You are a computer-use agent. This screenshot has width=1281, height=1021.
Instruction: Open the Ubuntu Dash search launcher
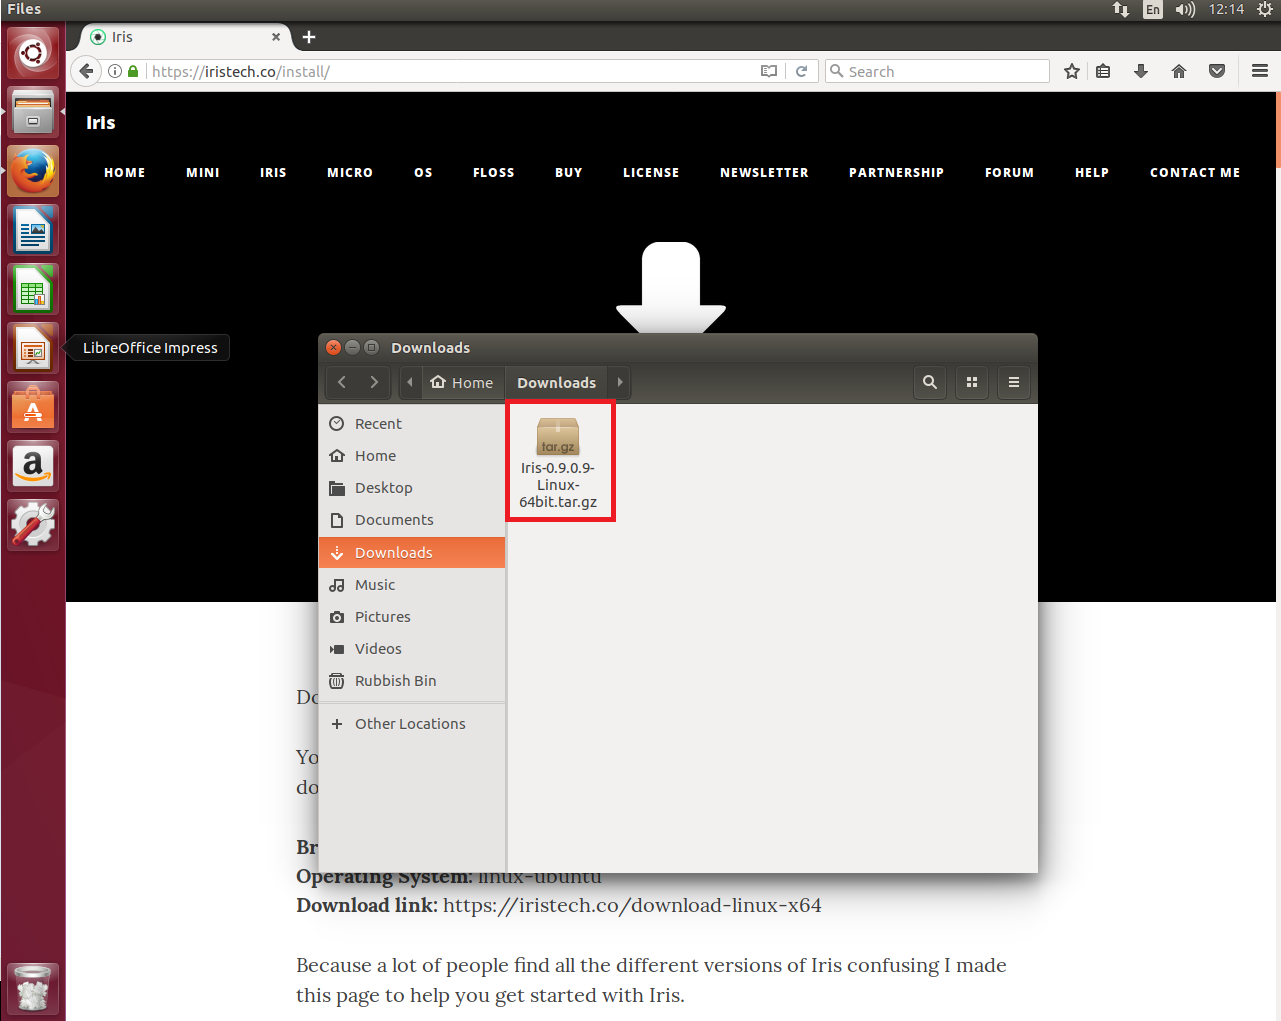point(33,53)
